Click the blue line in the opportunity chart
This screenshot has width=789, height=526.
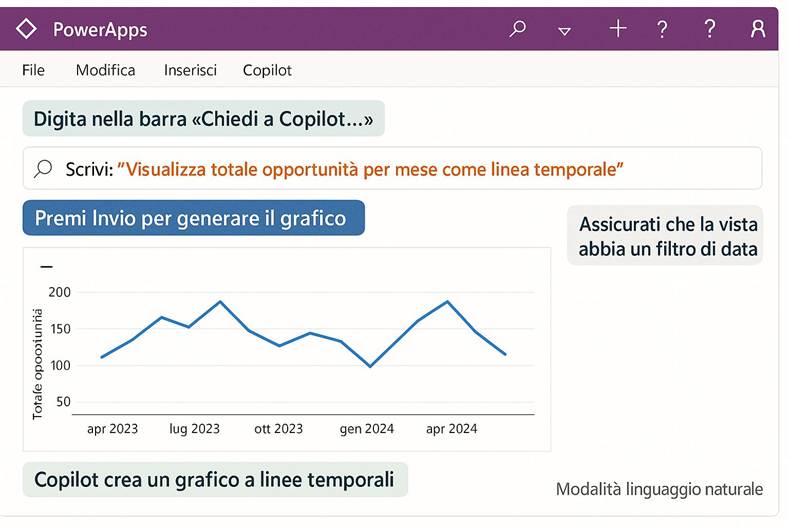[x=218, y=302]
